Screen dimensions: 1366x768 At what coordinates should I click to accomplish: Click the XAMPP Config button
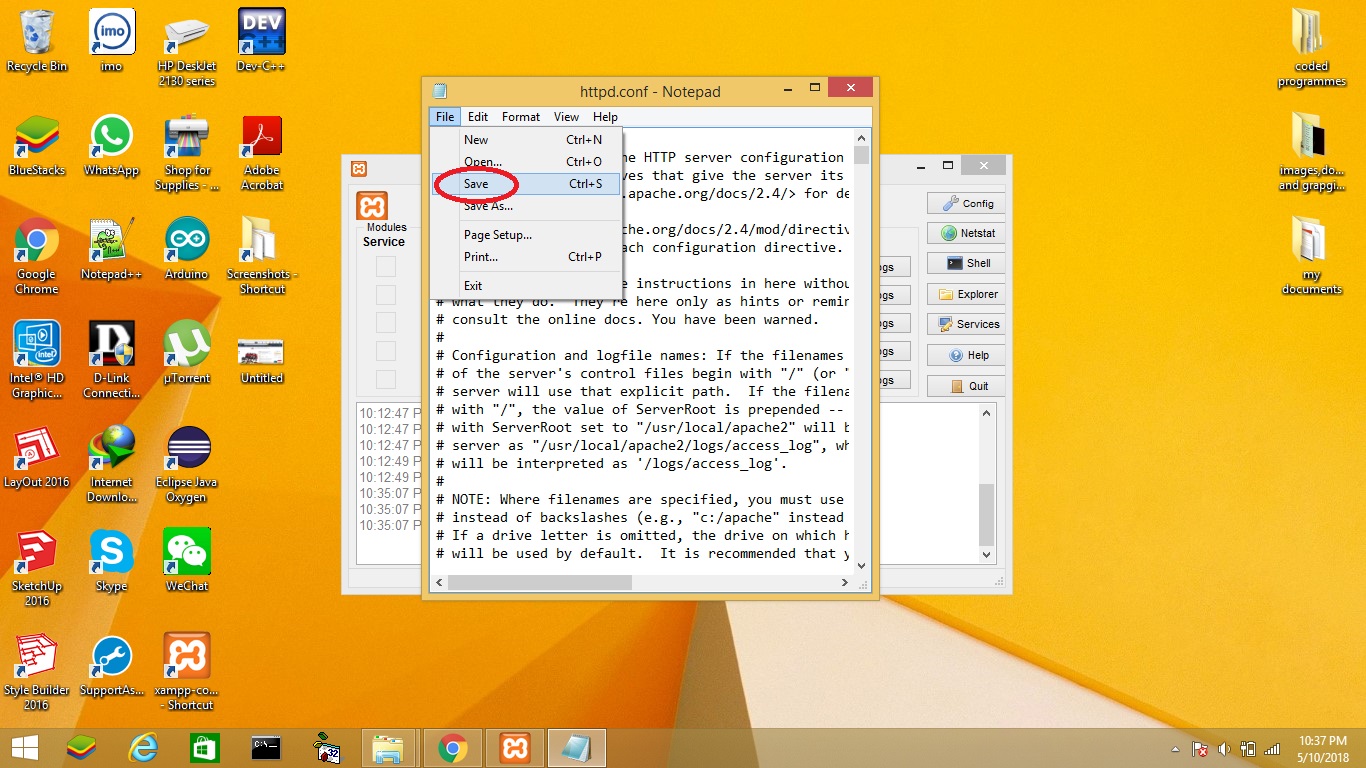(966, 203)
